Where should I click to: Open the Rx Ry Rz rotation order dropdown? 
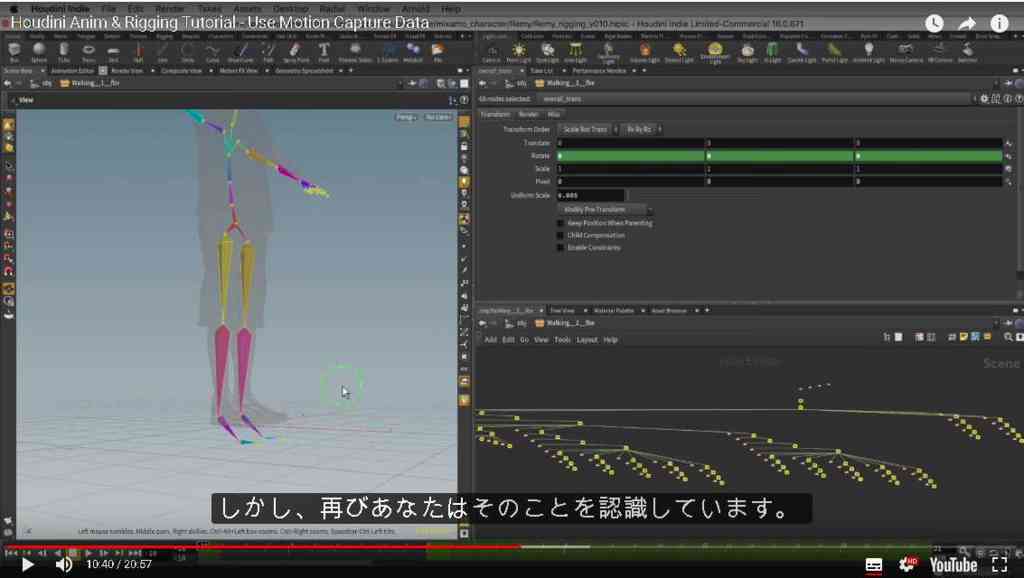pyautogui.click(x=642, y=129)
